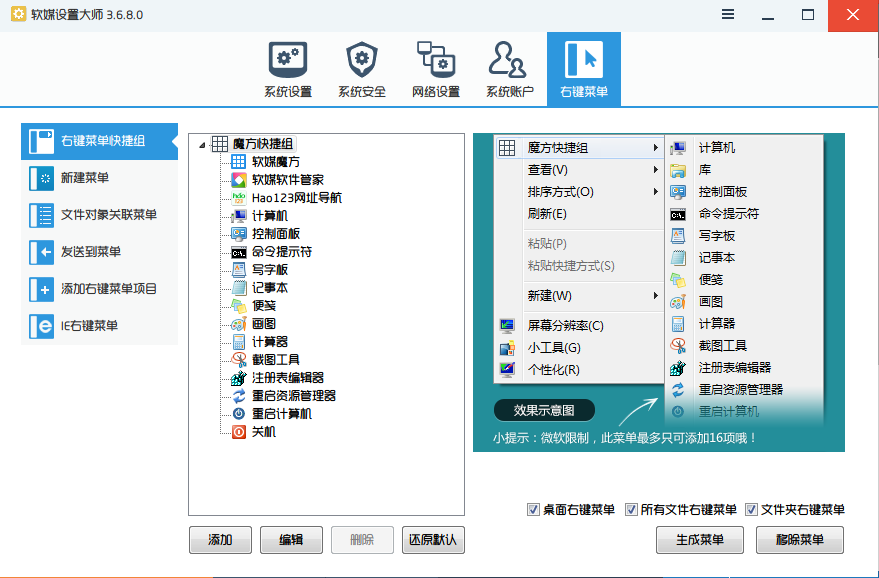Open 新建菜单 in sidebar
This screenshot has width=879, height=578.
pos(99,178)
